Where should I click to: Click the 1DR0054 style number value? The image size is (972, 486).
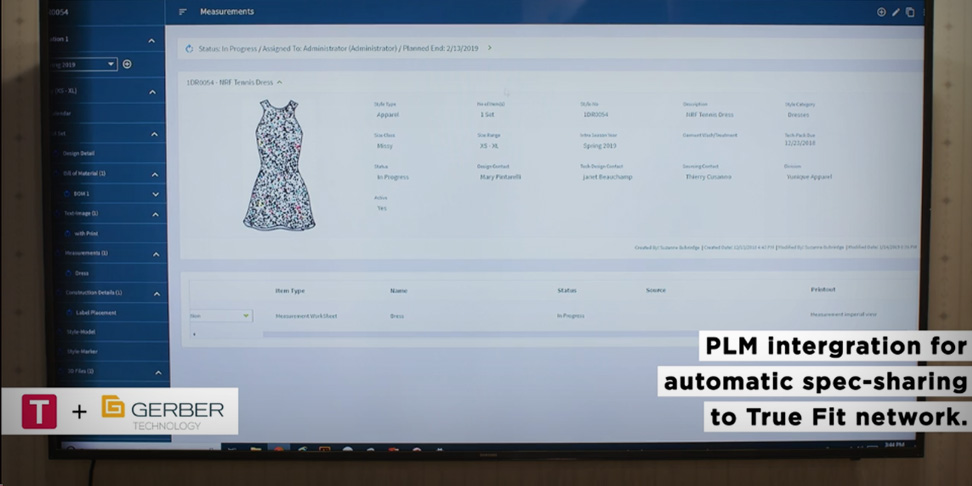click(596, 115)
